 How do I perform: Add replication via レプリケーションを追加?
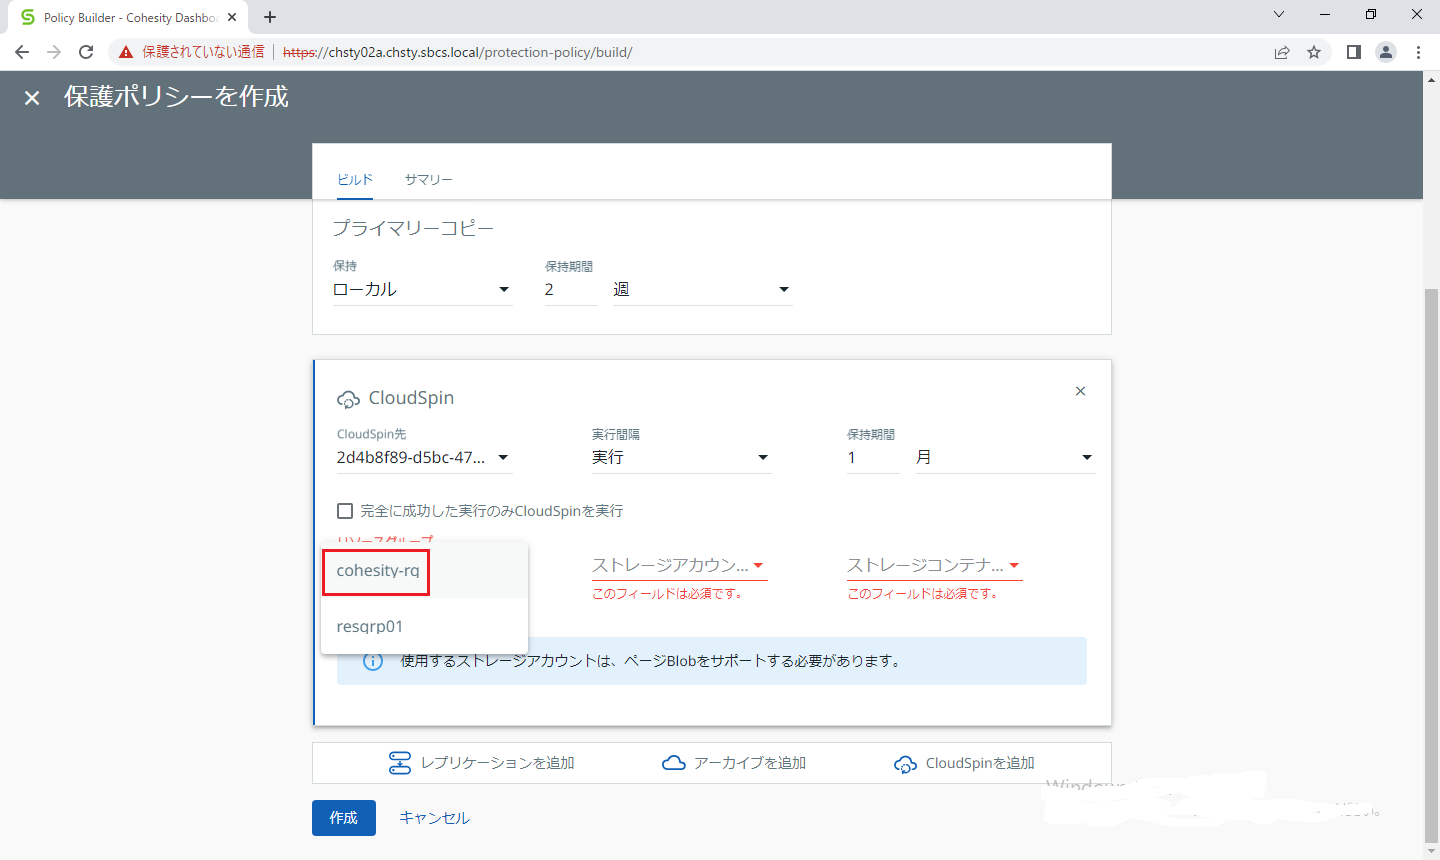497,763
